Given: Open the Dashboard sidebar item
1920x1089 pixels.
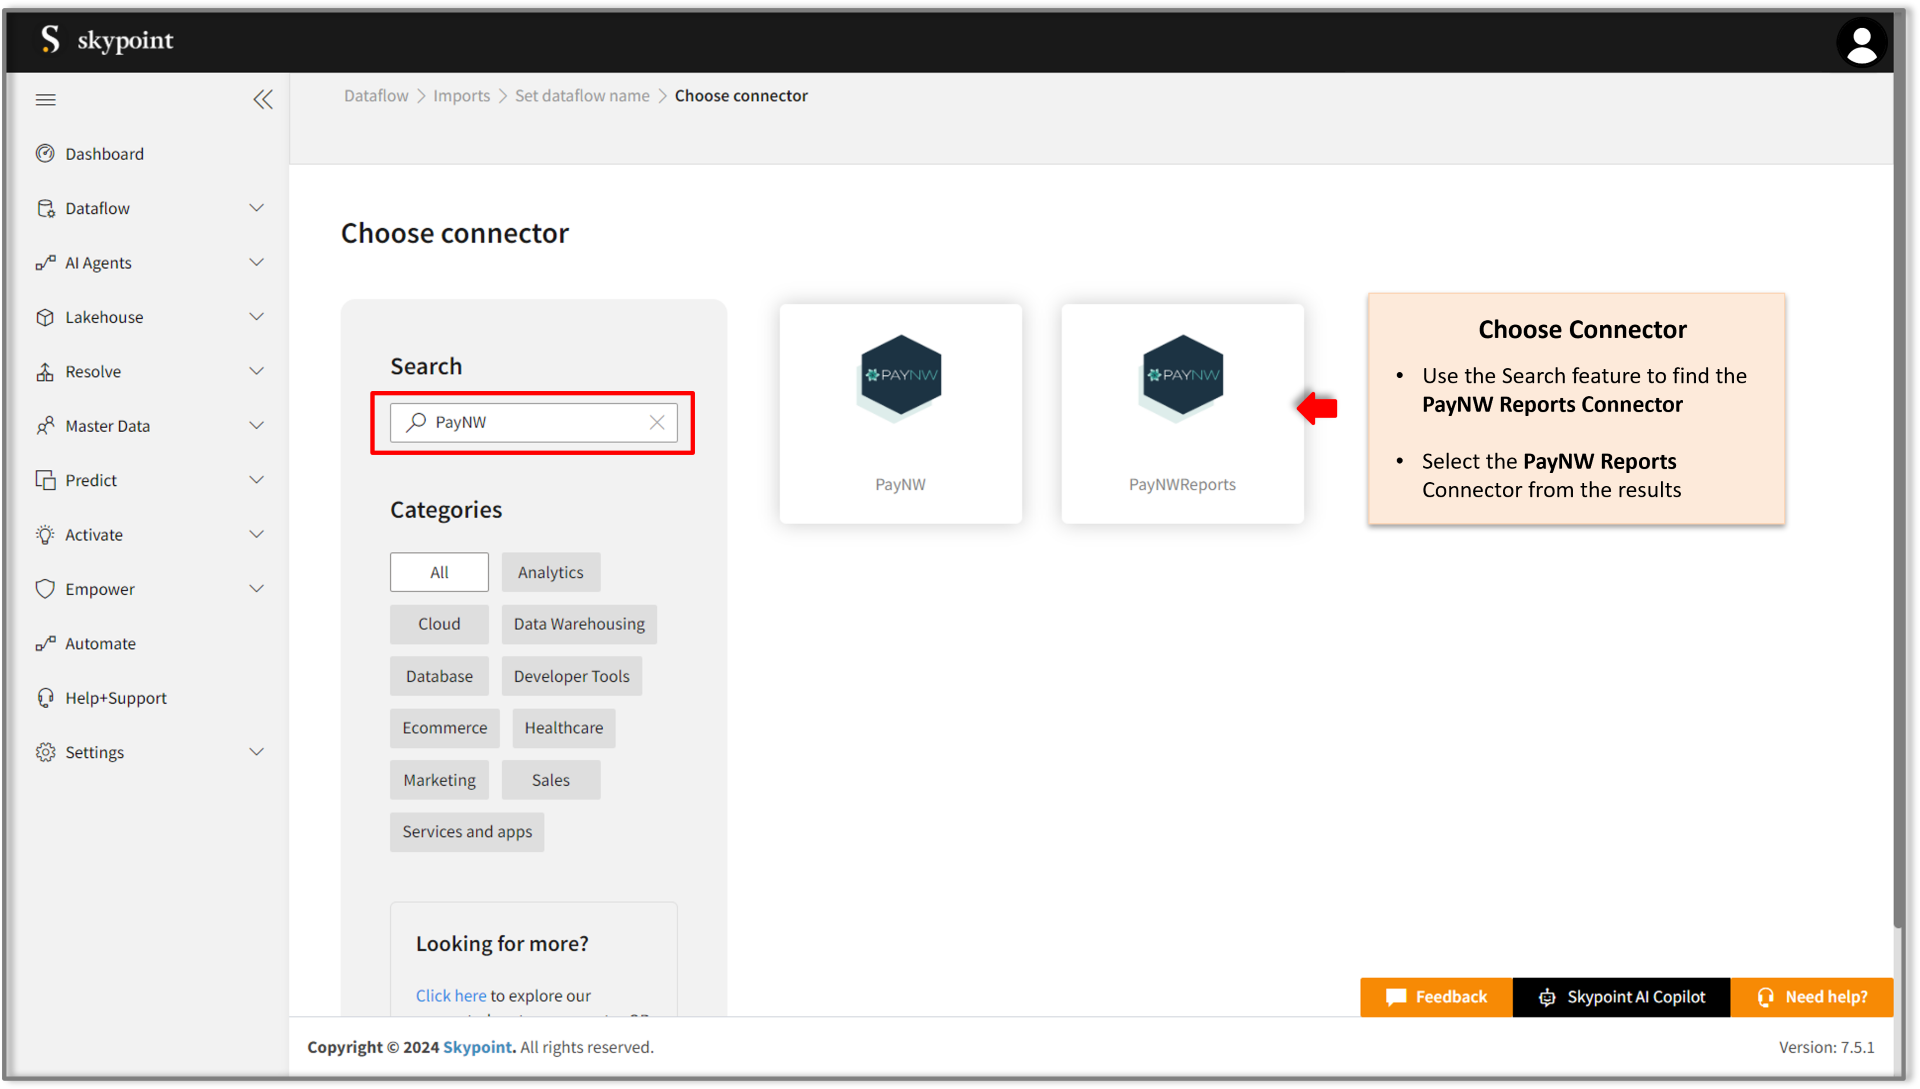Looking at the screenshot, I should tap(104, 154).
